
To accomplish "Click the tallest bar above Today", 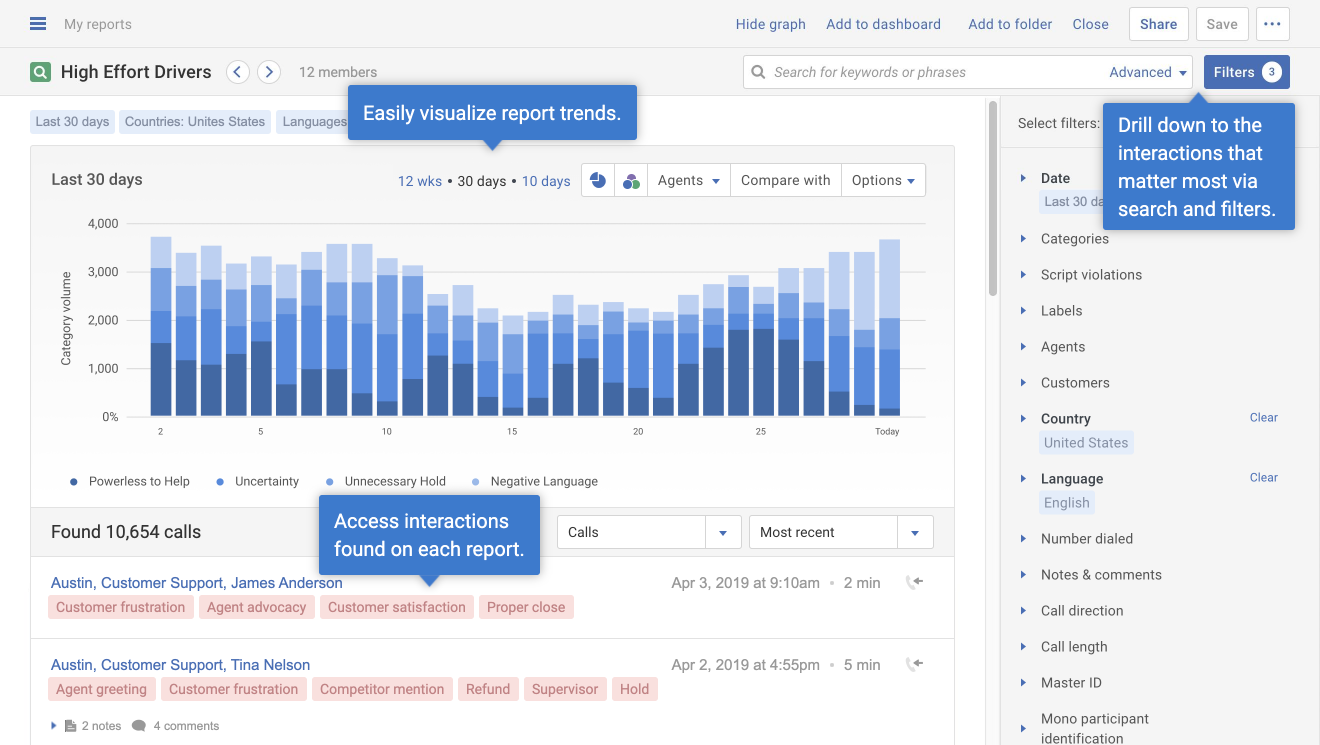I will point(888,327).
